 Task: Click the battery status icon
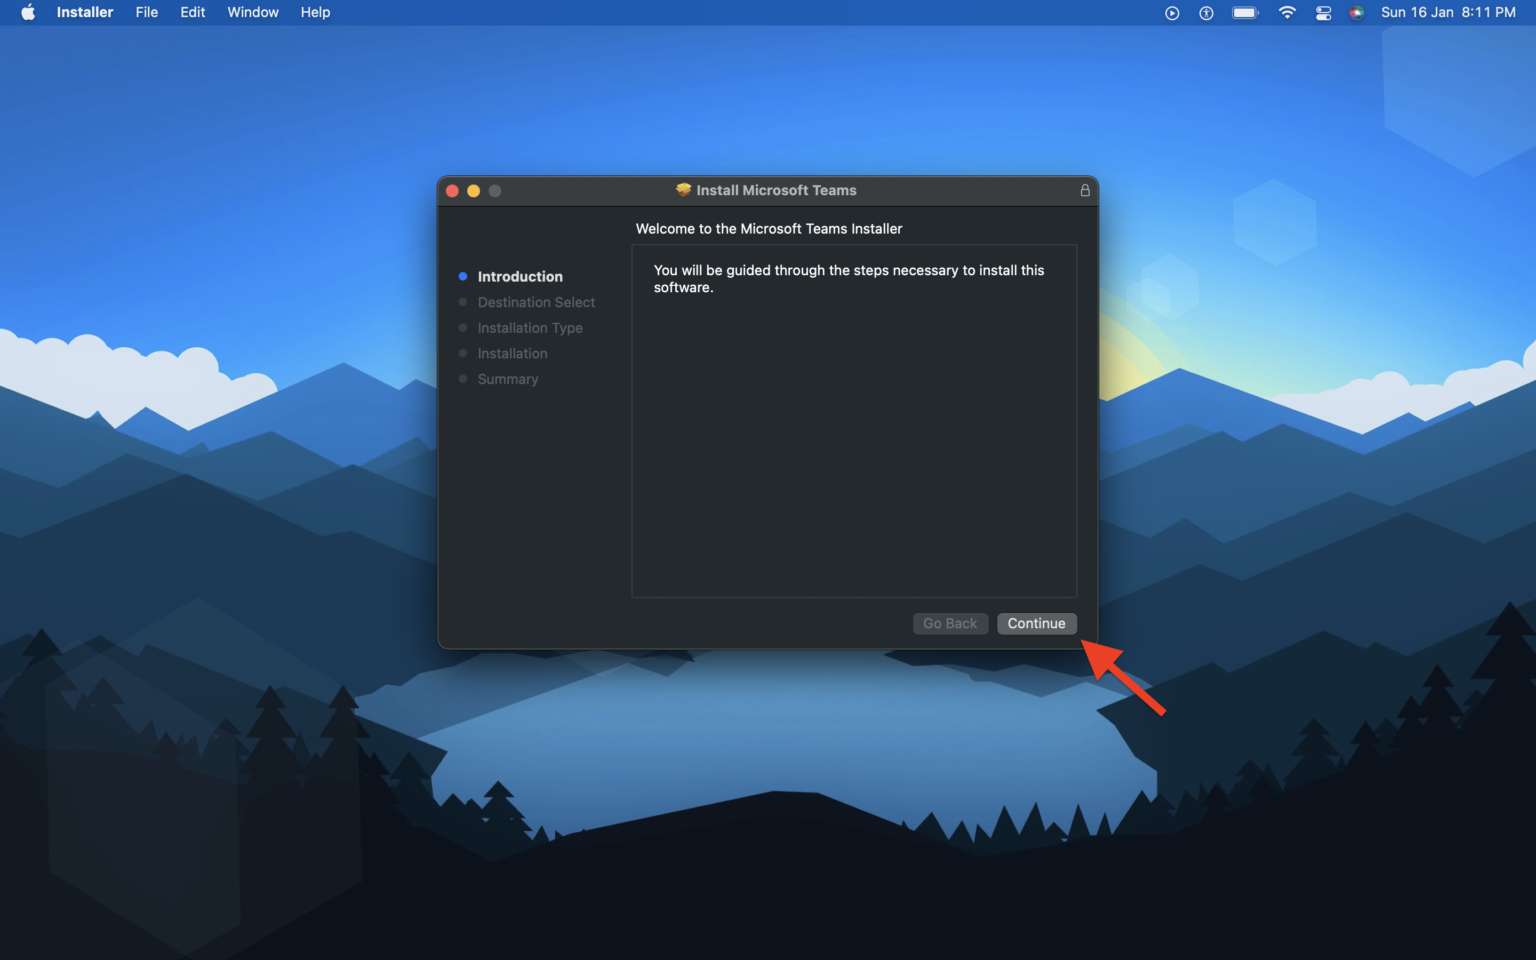click(x=1245, y=12)
